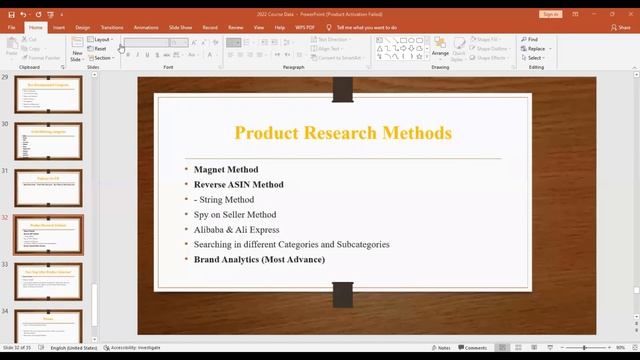This screenshot has height=360, width=640.
Task: Increase the font size
Action: 194,42
